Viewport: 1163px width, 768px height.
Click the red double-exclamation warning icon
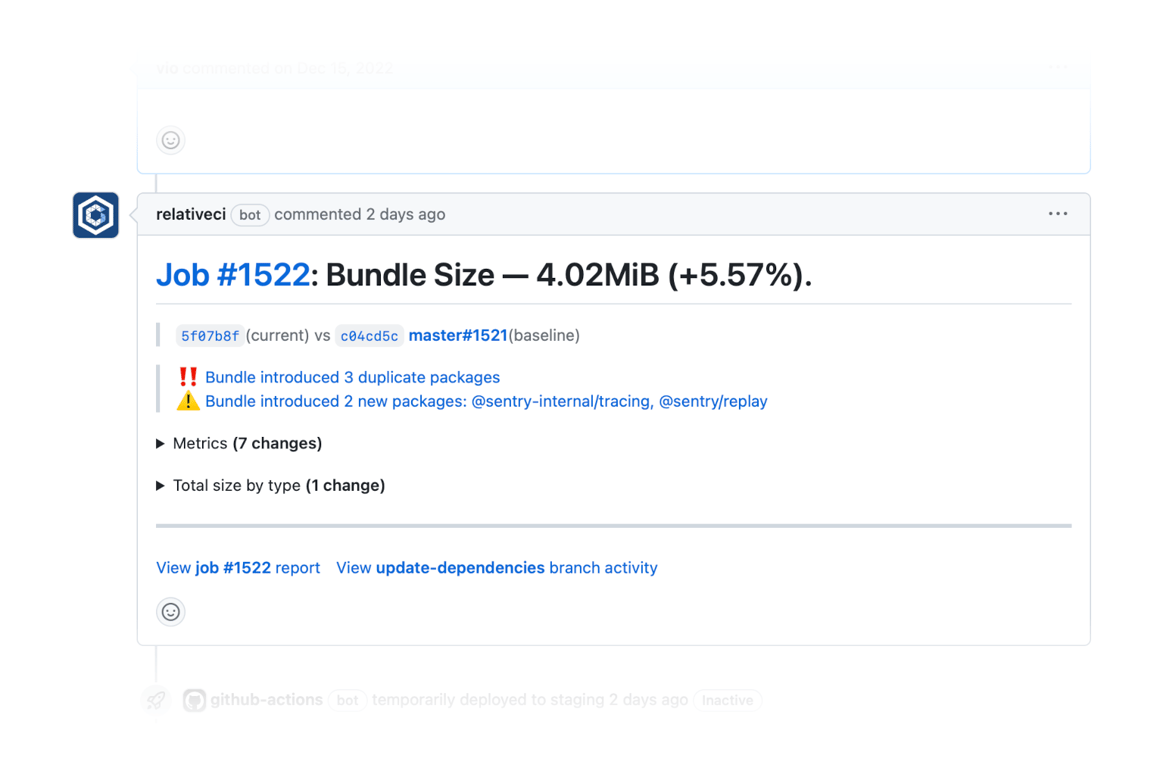(x=187, y=377)
